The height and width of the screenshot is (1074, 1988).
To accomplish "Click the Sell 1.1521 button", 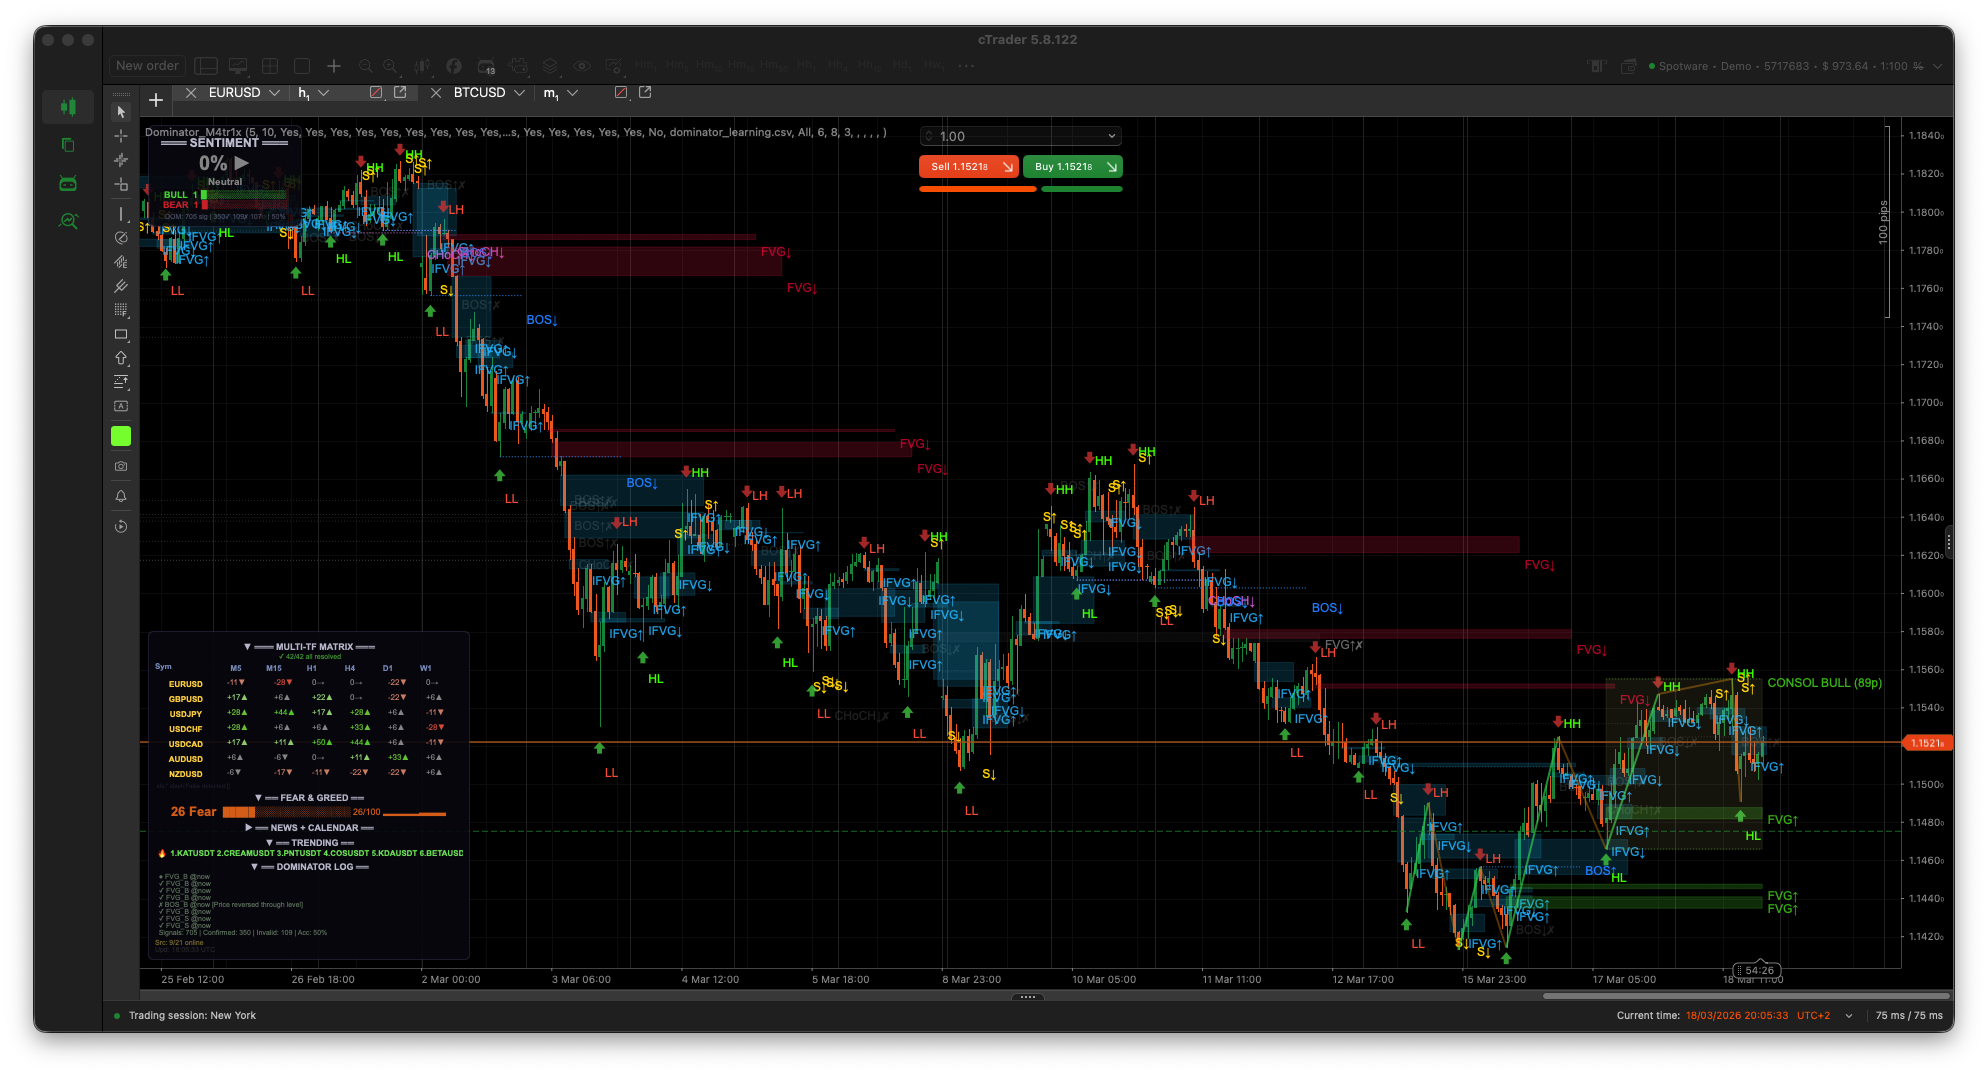I will (968, 167).
